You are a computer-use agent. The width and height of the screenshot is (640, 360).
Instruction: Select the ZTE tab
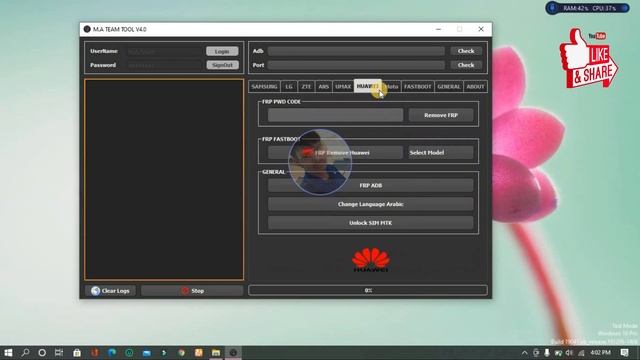click(x=306, y=87)
